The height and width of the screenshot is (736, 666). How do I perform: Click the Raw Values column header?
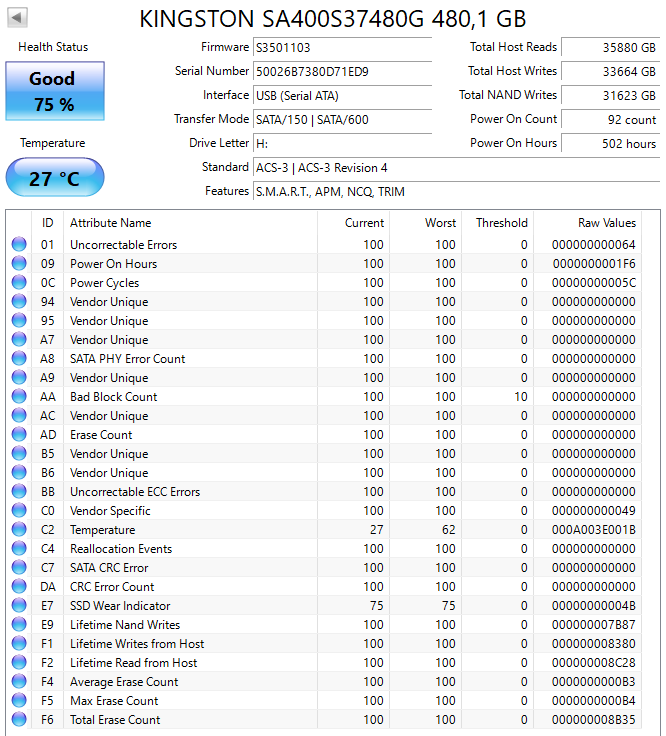point(606,223)
